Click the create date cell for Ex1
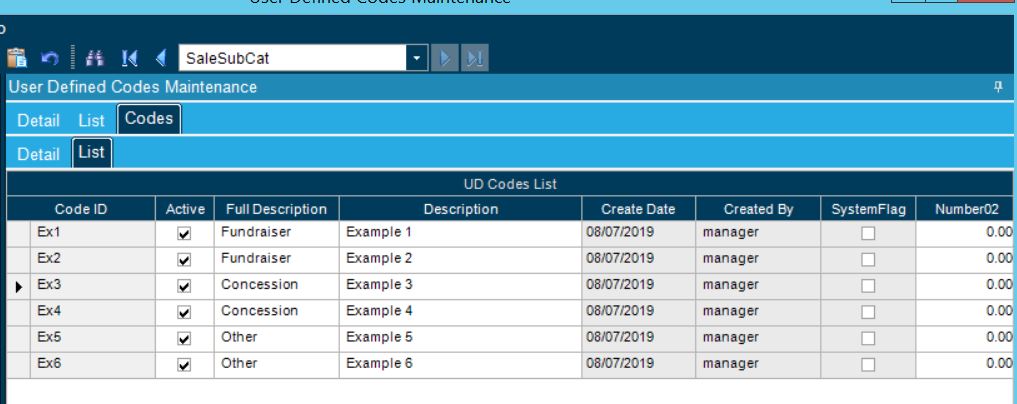Viewport: 1017px width, 404px height. point(639,233)
